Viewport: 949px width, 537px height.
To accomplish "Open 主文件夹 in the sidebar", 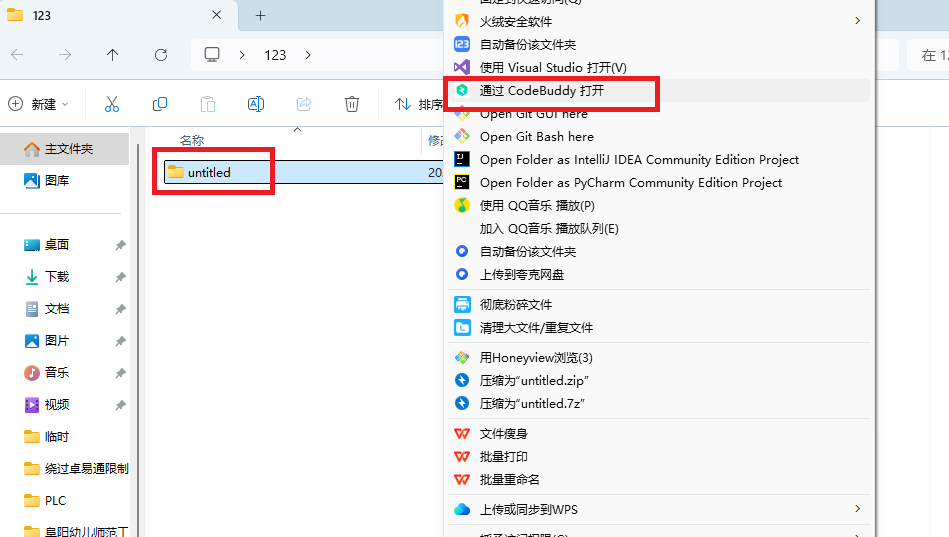I will tap(65, 149).
